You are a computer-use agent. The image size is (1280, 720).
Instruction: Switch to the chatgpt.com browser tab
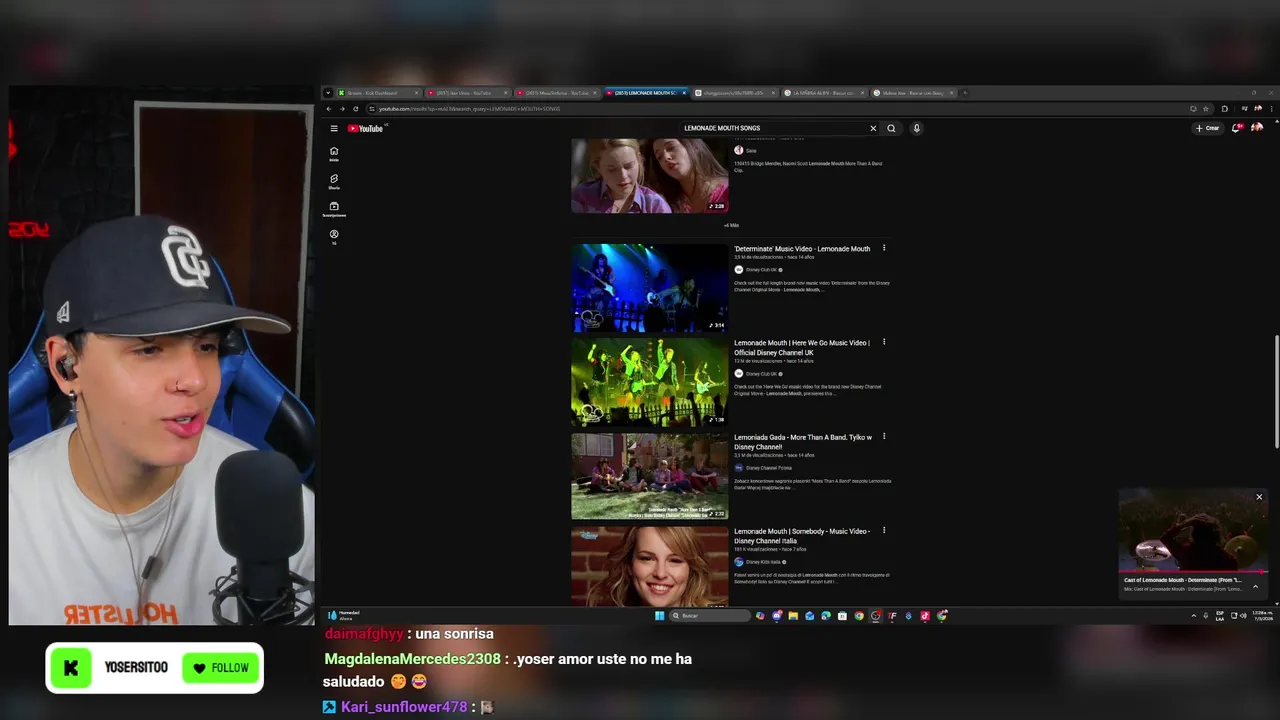point(733,93)
